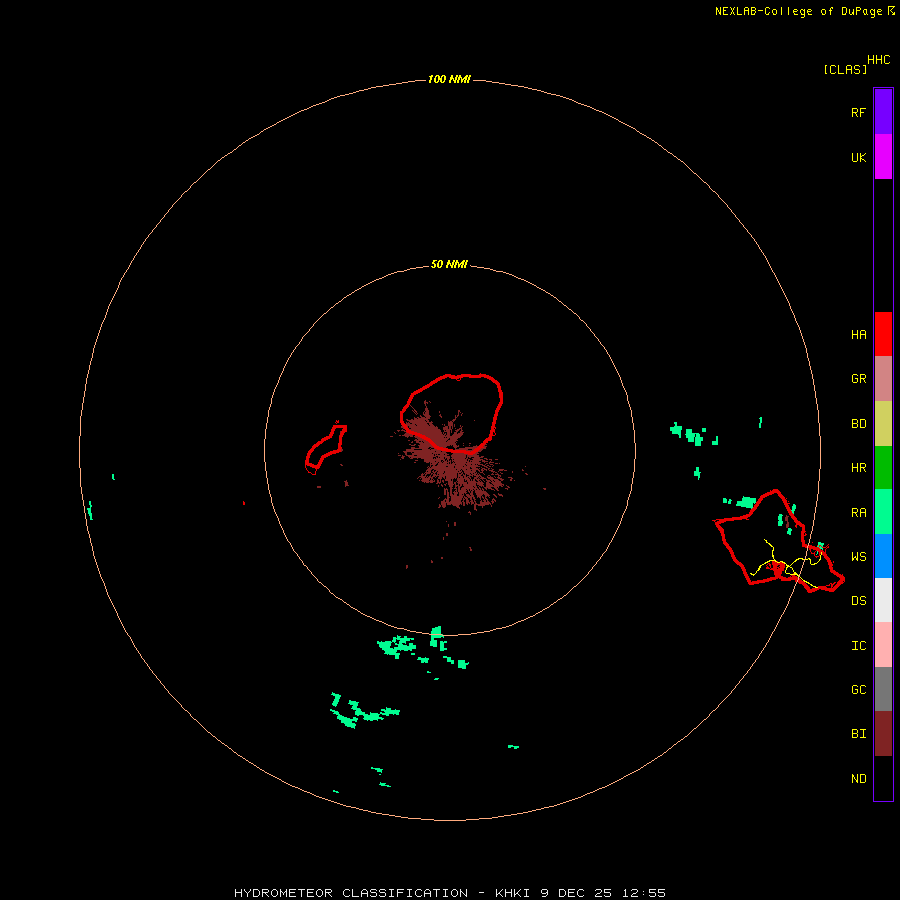The width and height of the screenshot is (900, 900).
Task: Click the RF legend label
Action: pyautogui.click(x=858, y=113)
